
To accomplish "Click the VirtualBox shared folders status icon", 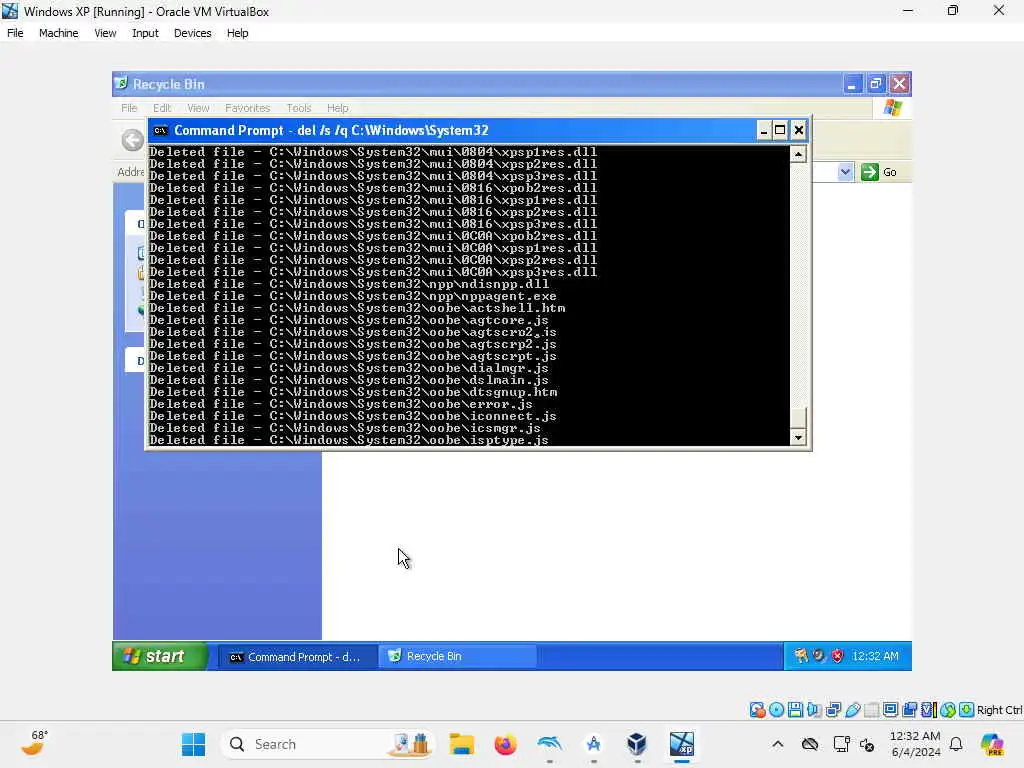I will tap(872, 710).
